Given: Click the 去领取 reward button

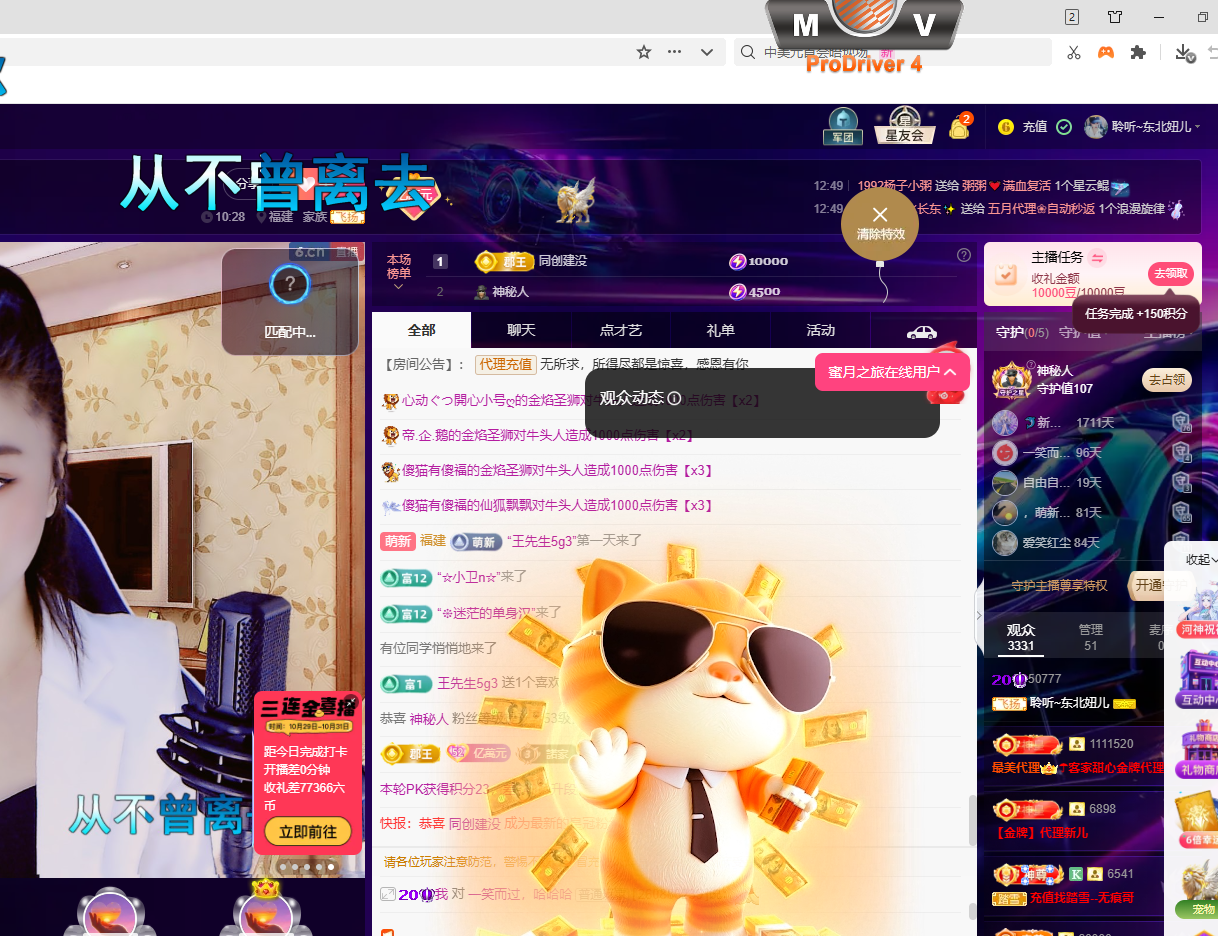Looking at the screenshot, I should coord(1170,274).
